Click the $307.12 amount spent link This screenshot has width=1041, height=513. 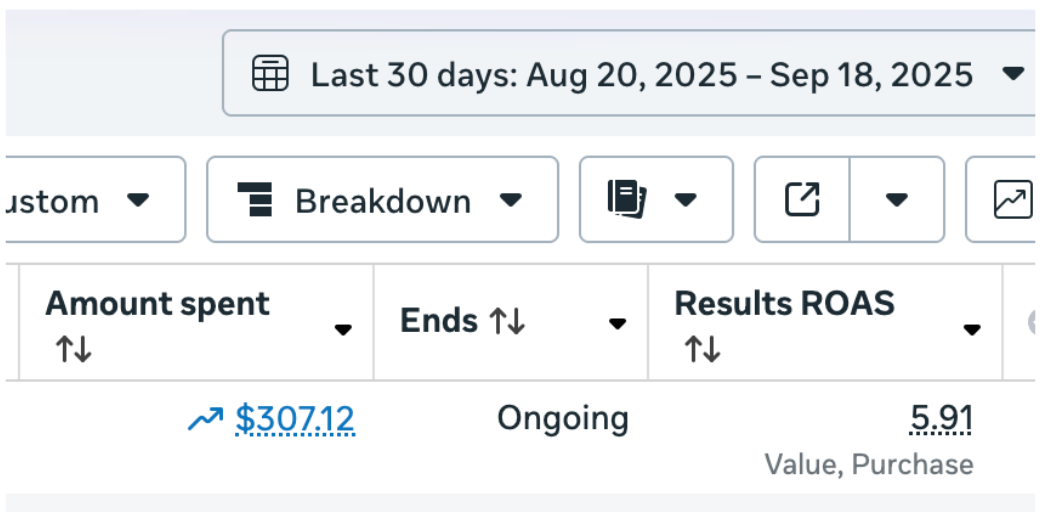[x=295, y=419]
